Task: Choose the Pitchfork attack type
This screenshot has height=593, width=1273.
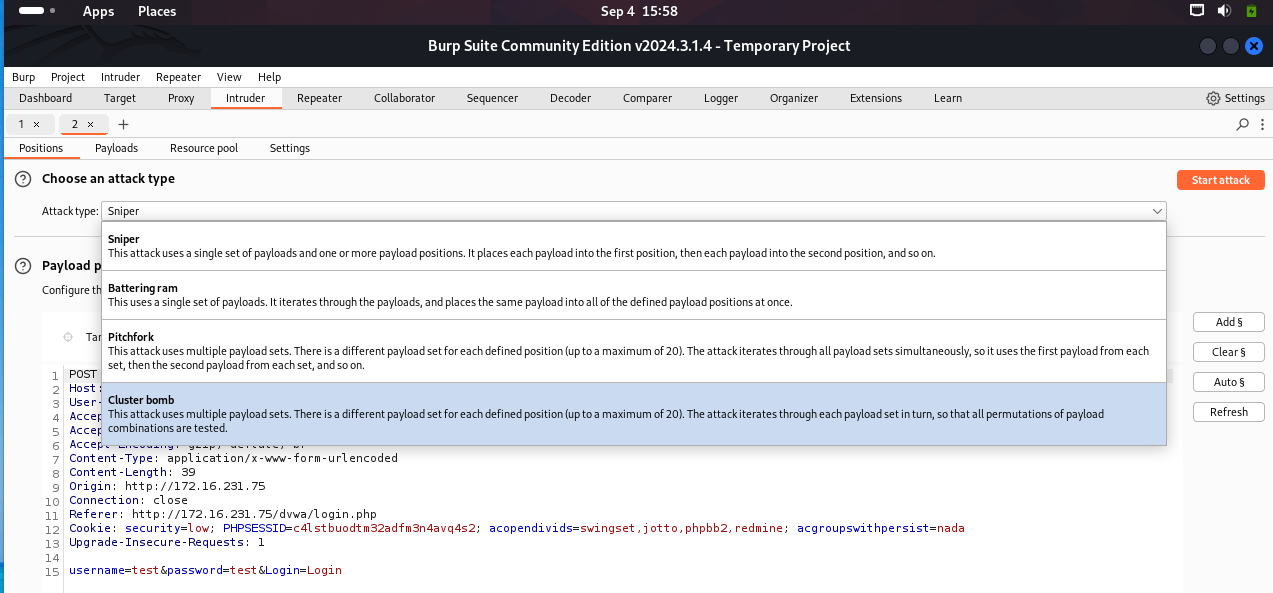Action: click(x=634, y=351)
